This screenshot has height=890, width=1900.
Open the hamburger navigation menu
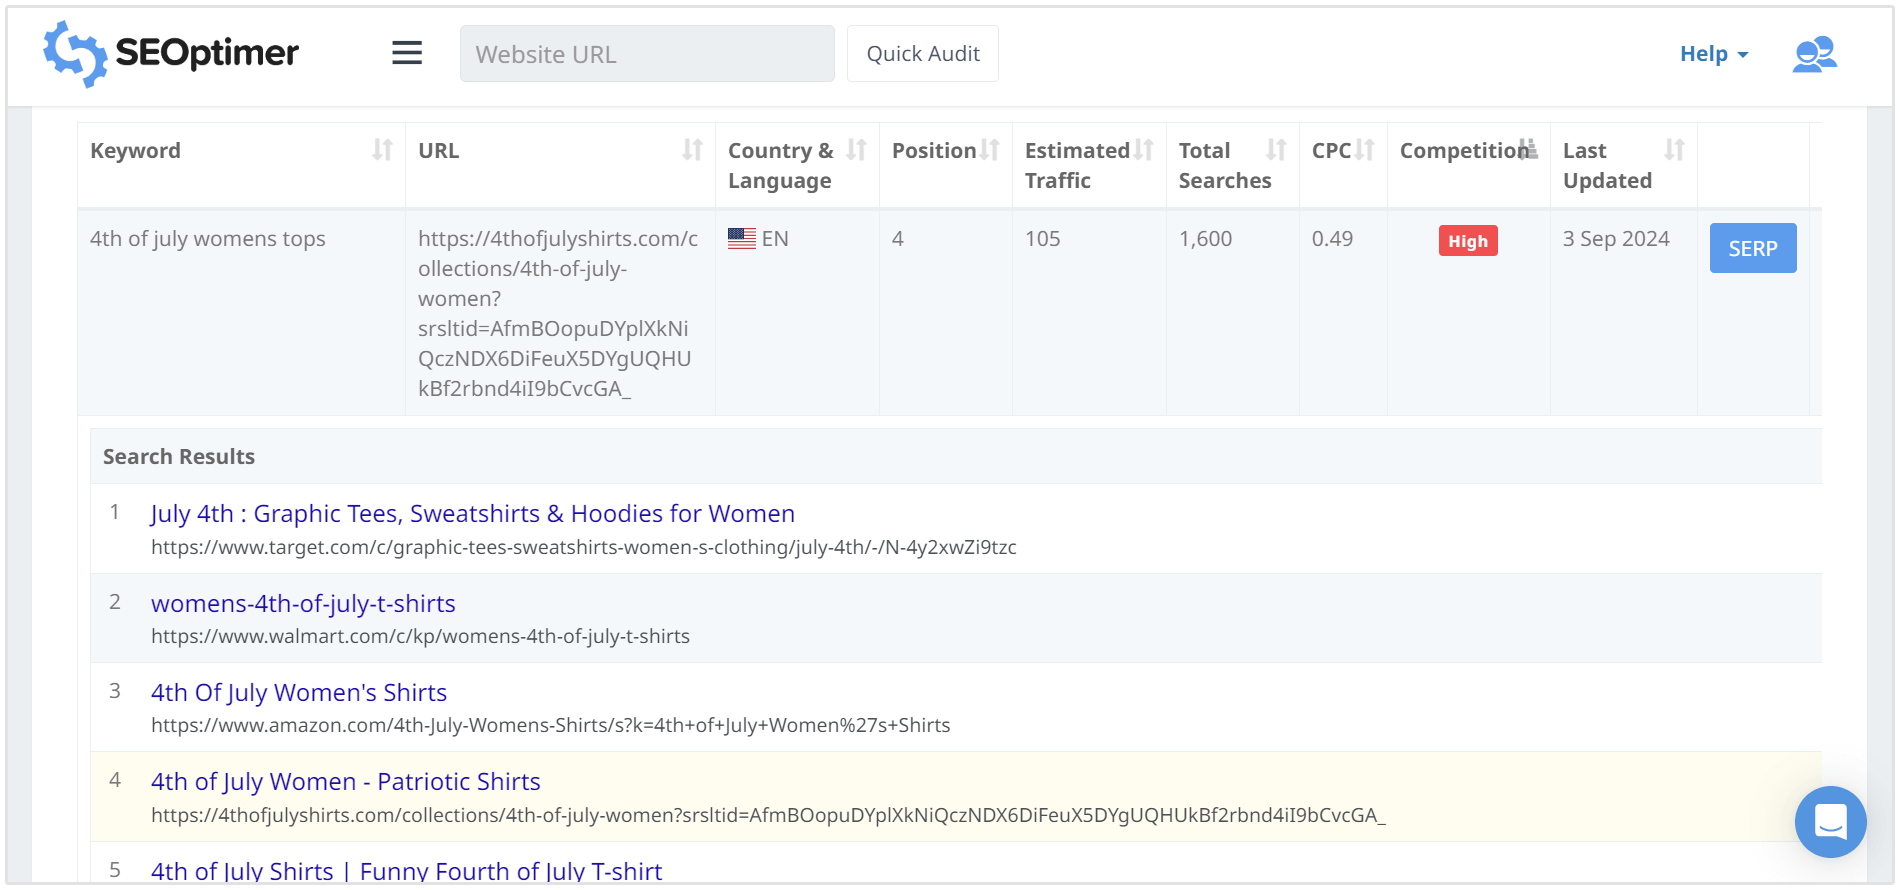406,53
